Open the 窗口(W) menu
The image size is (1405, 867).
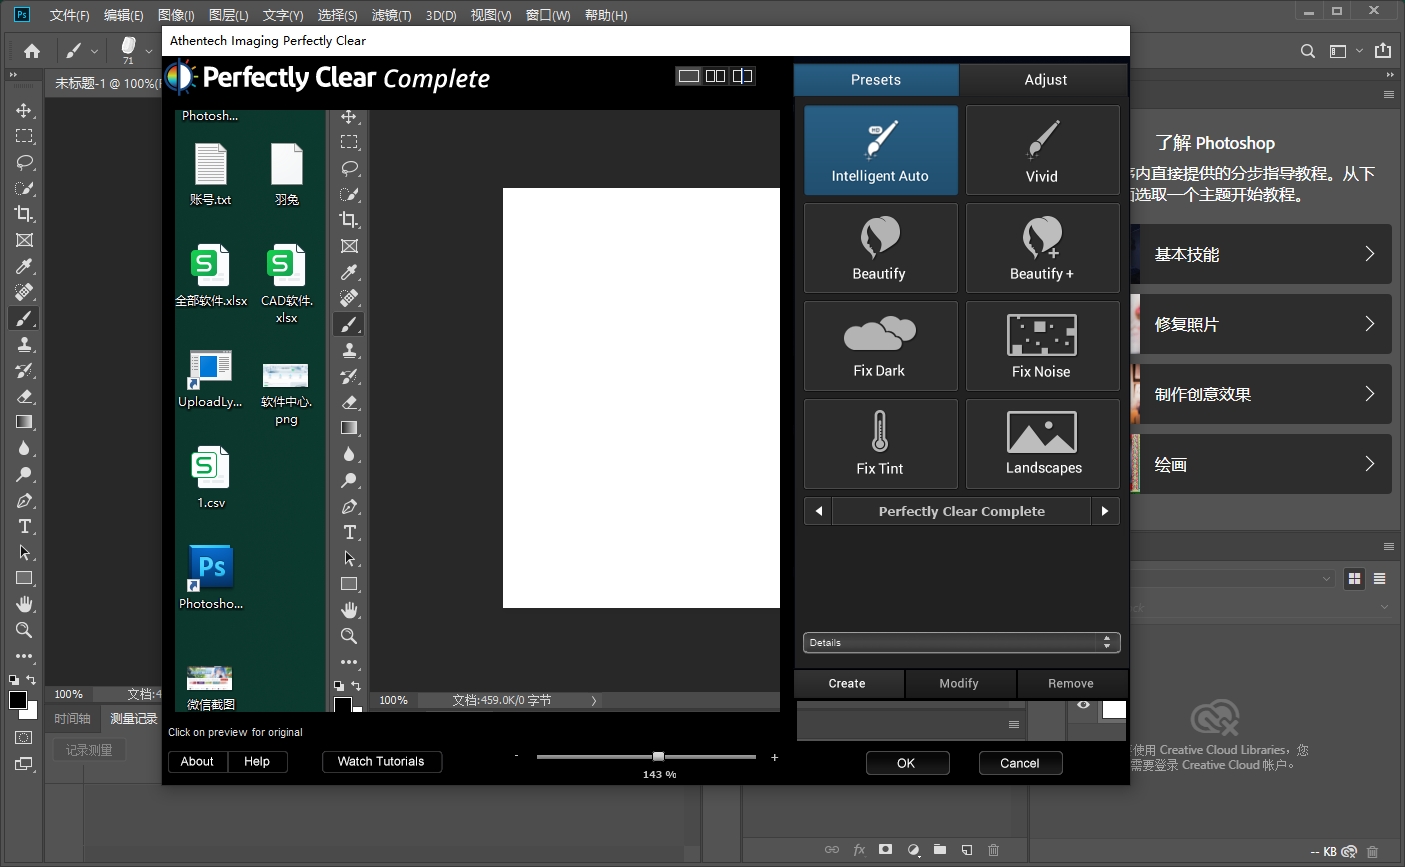(x=548, y=15)
